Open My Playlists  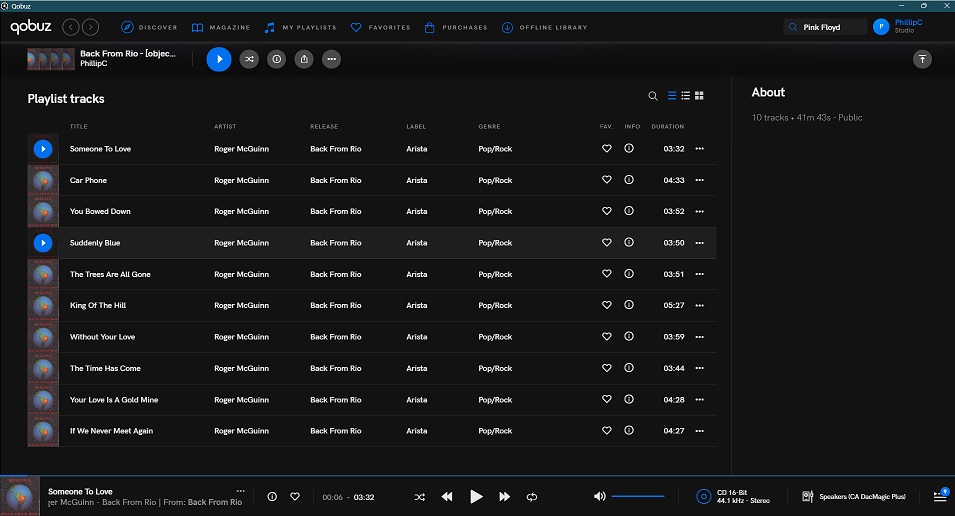tap(300, 27)
